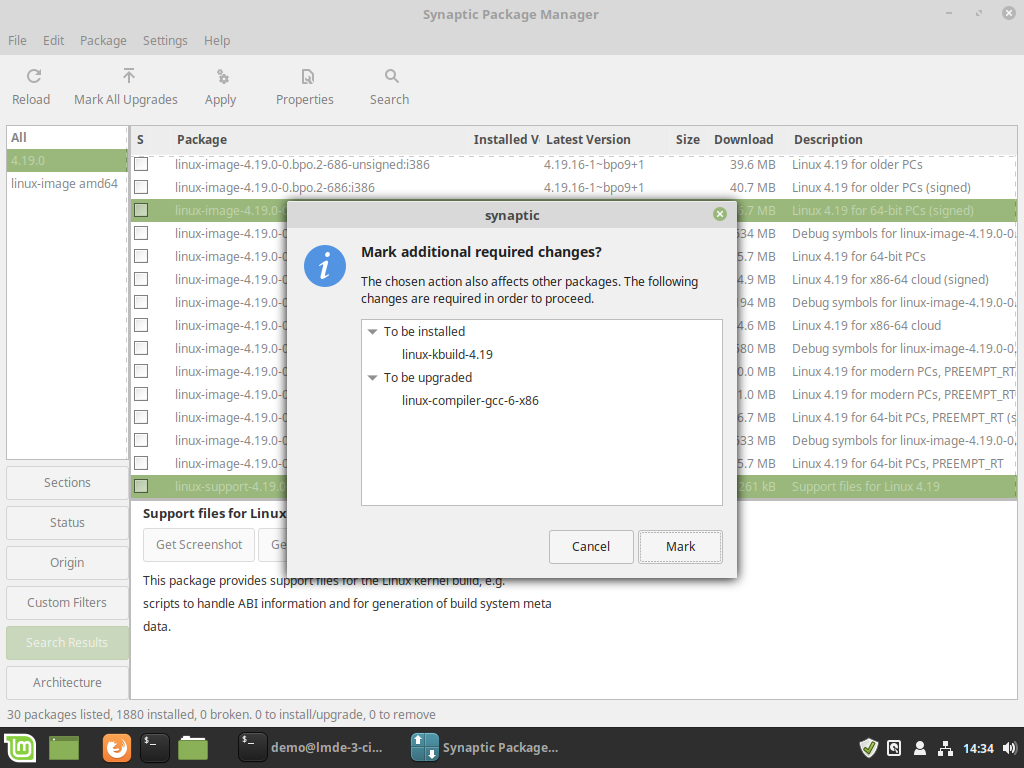The width and height of the screenshot is (1024, 768).
Task: Open the Custom Filters view
Action: tap(67, 602)
